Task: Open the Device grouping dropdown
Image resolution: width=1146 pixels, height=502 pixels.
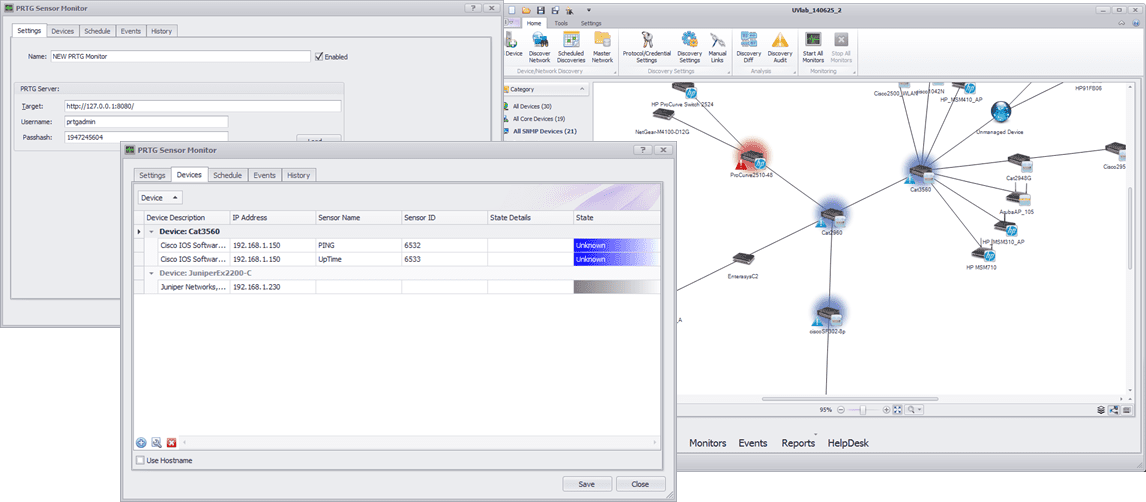Action: (x=160, y=197)
